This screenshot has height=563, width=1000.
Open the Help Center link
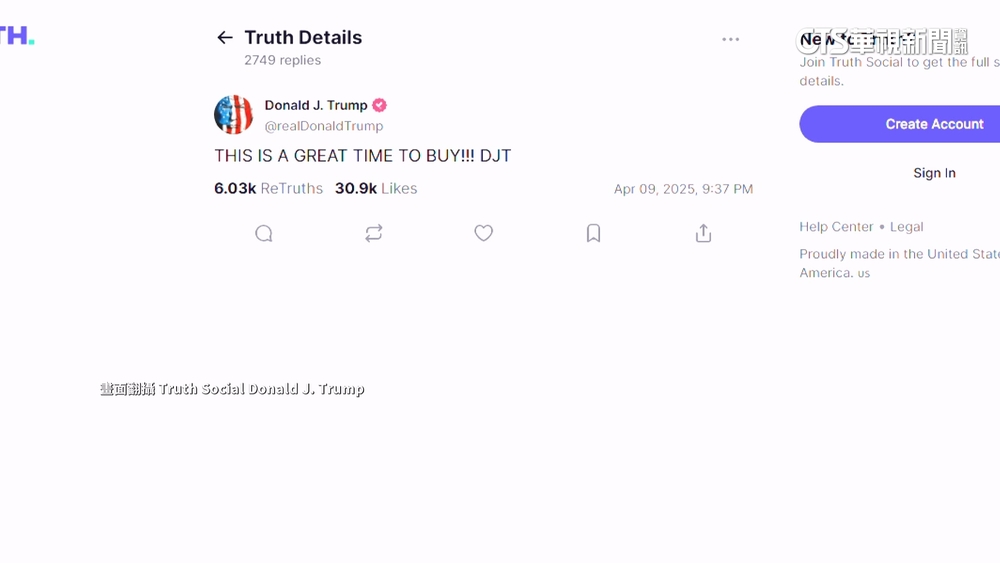point(836,227)
